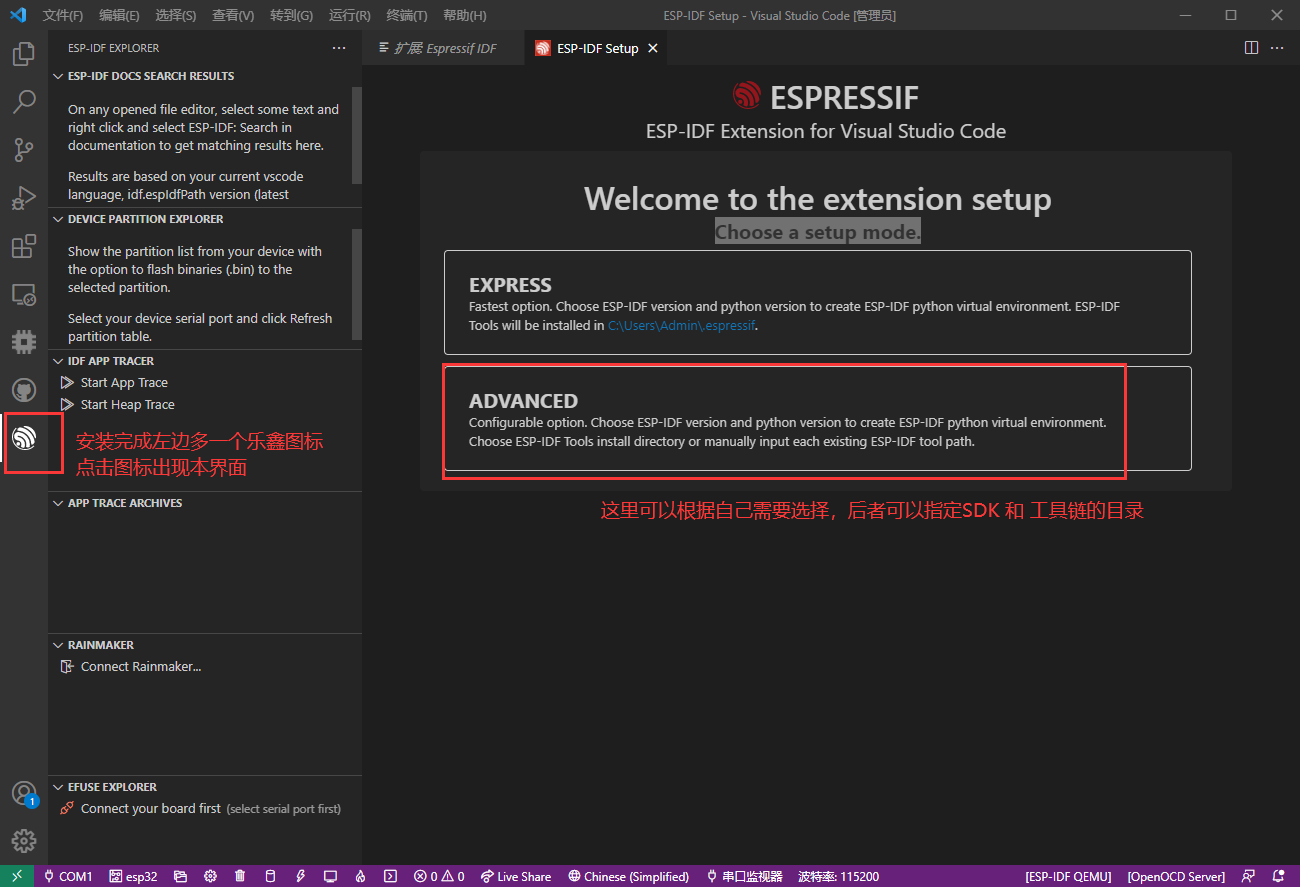Open notifications bell in status bar
Screen dimensions: 1300x887
click(x=1278, y=876)
